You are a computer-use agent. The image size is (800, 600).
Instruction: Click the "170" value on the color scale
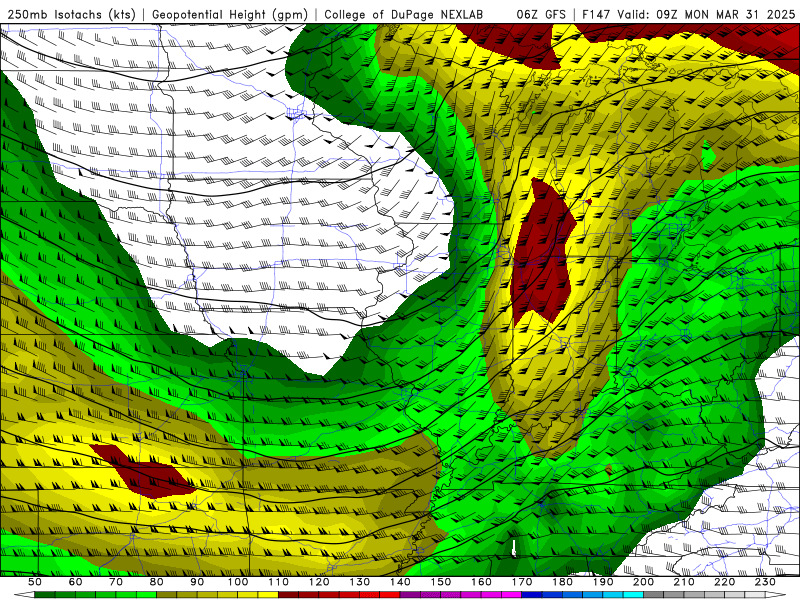coord(521,582)
